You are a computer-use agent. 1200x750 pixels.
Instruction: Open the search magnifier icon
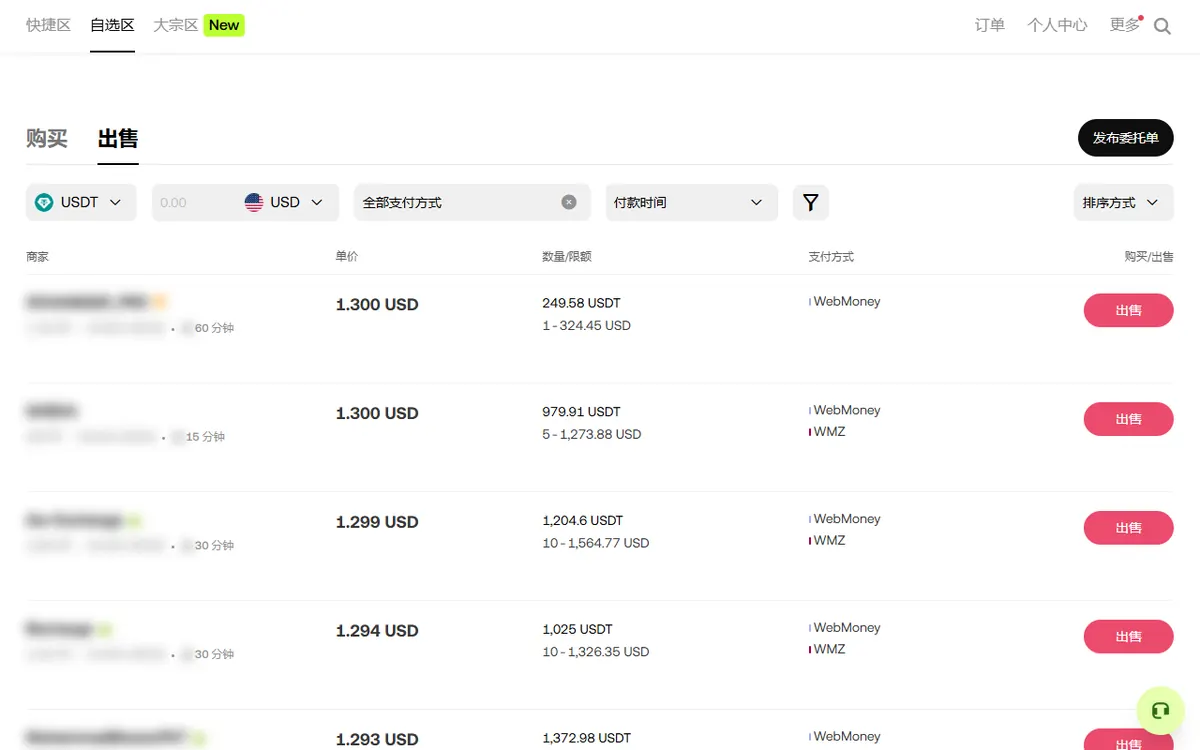click(x=1162, y=27)
